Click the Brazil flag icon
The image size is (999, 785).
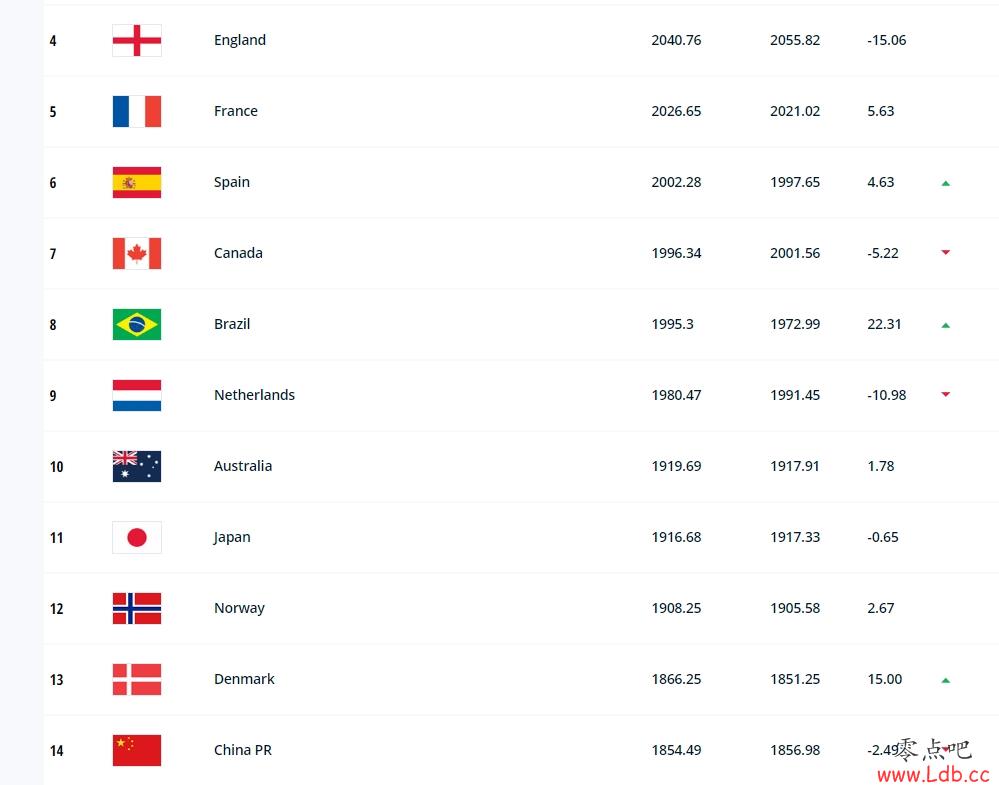(x=137, y=324)
